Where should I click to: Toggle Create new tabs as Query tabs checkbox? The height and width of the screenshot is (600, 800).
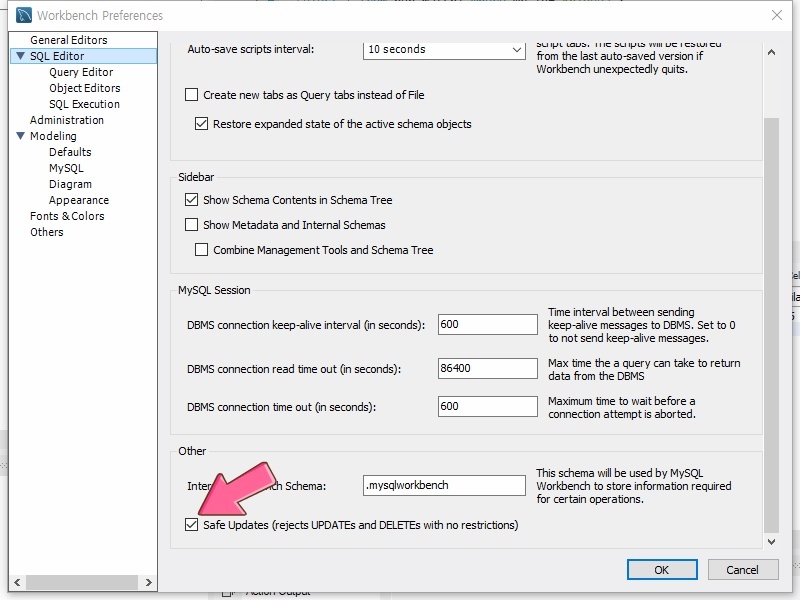(191, 95)
